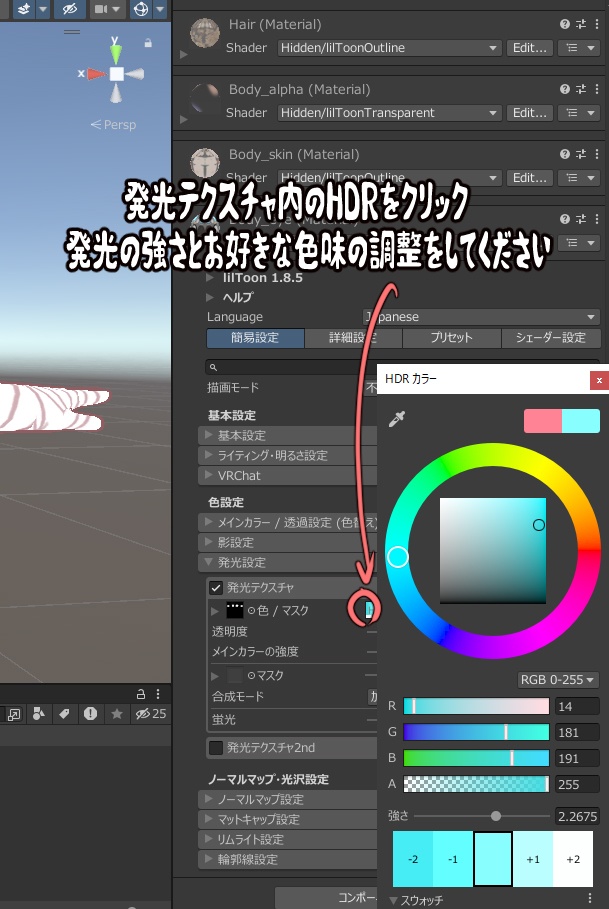Open the Language dropdown
The image size is (609, 909).
482,317
